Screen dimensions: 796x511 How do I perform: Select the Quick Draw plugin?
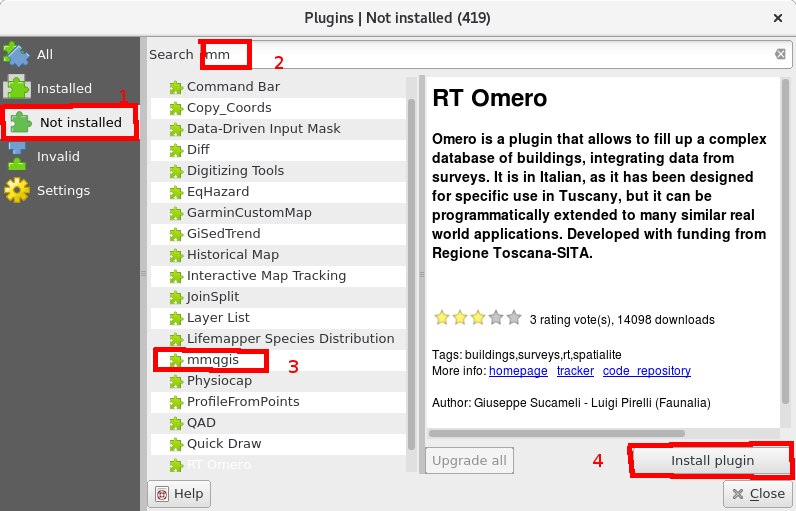coord(278,444)
